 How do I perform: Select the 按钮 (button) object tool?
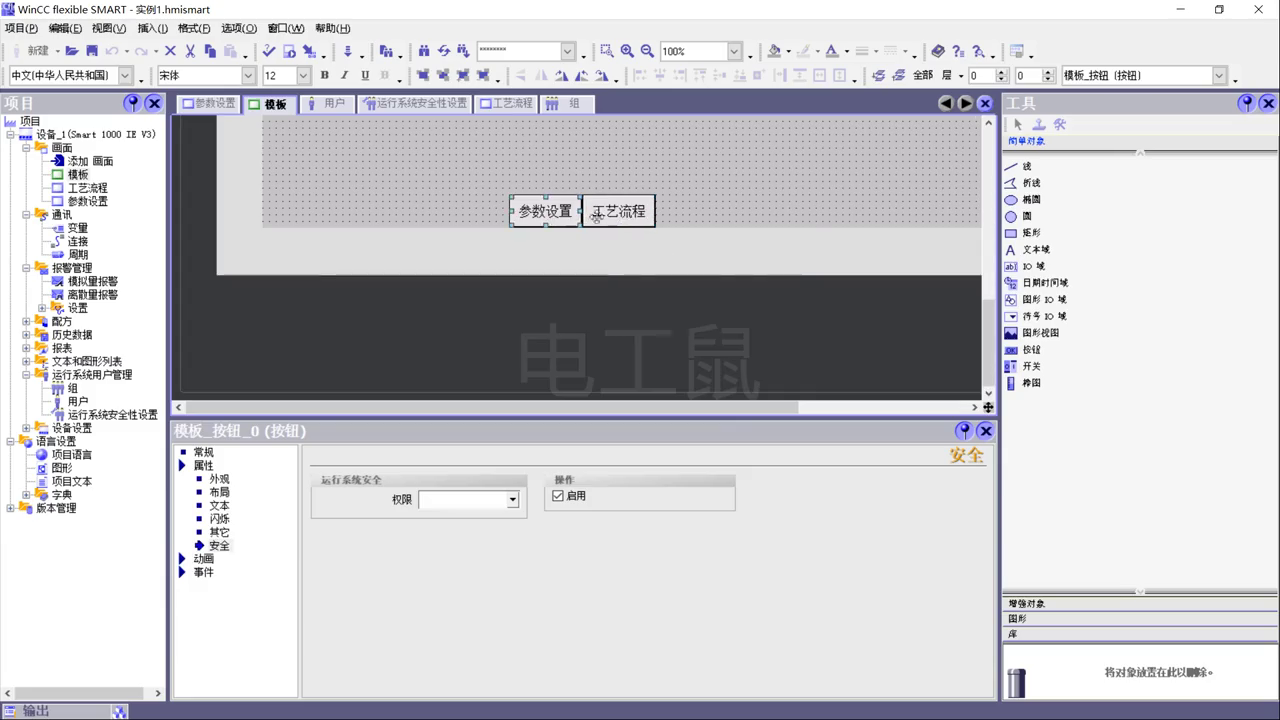click(x=1030, y=350)
